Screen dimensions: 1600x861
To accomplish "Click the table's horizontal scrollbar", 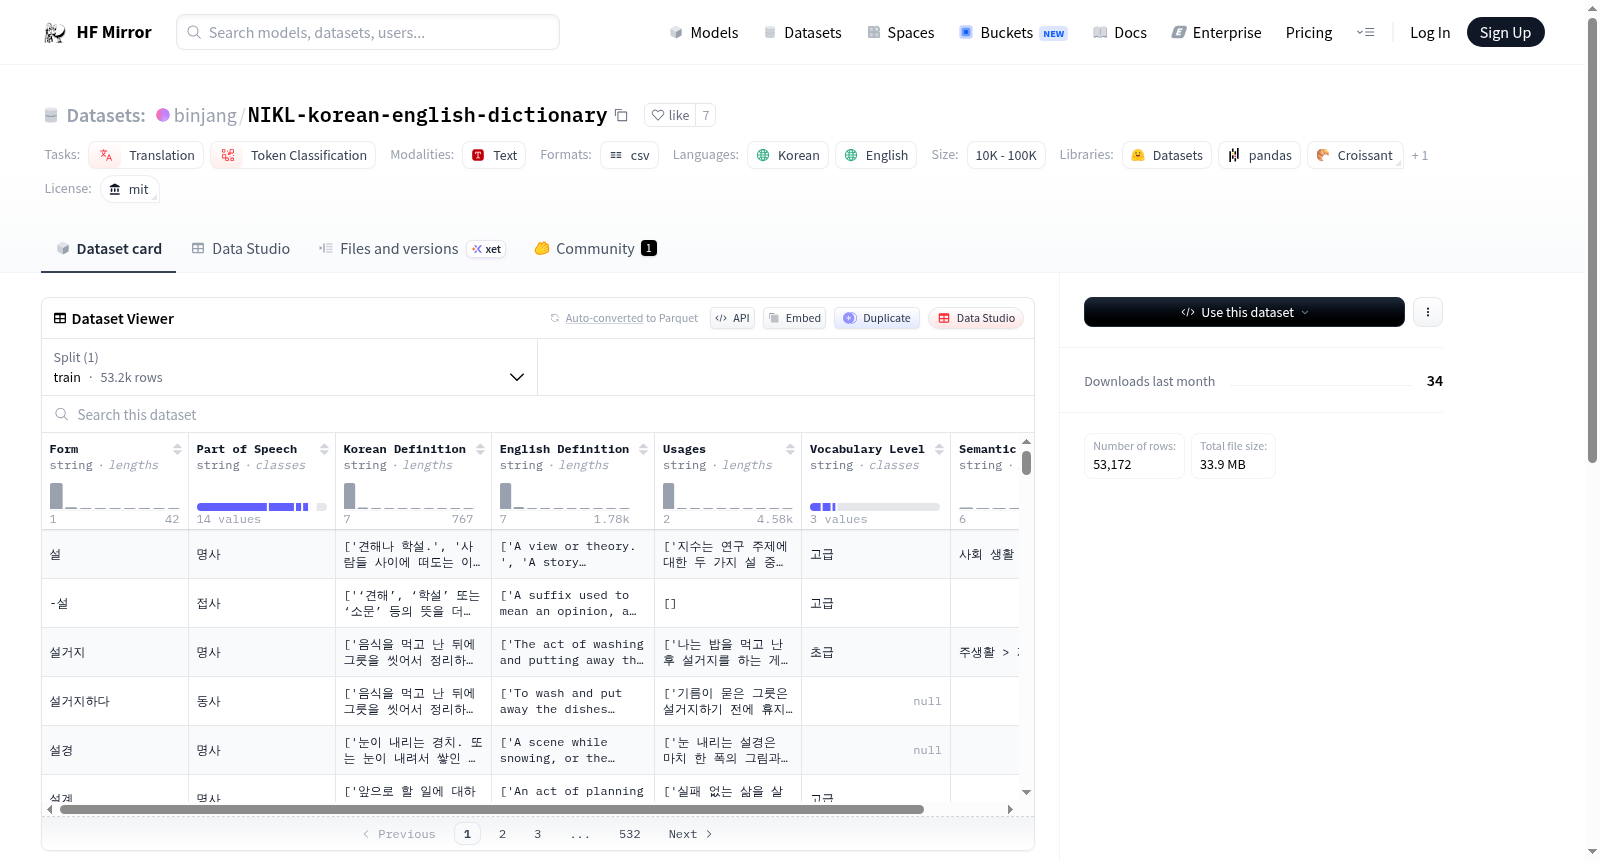I will click(x=492, y=809).
